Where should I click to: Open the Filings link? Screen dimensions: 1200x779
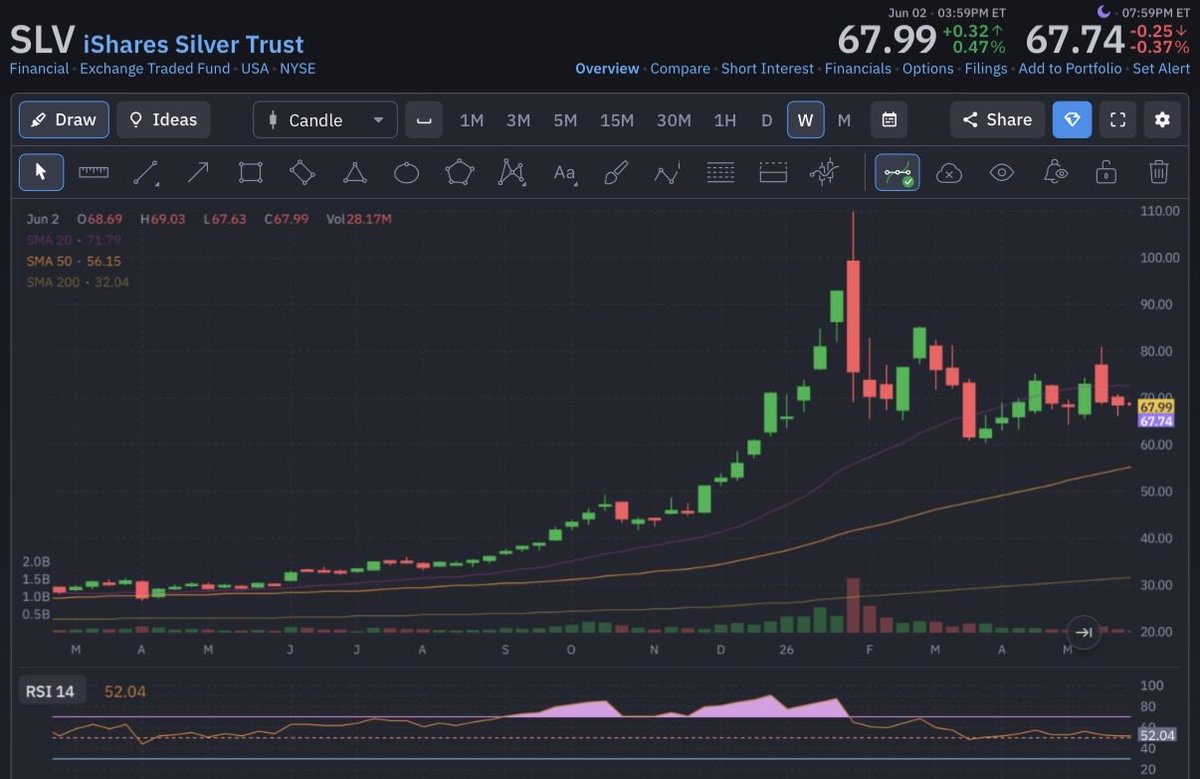pos(986,69)
